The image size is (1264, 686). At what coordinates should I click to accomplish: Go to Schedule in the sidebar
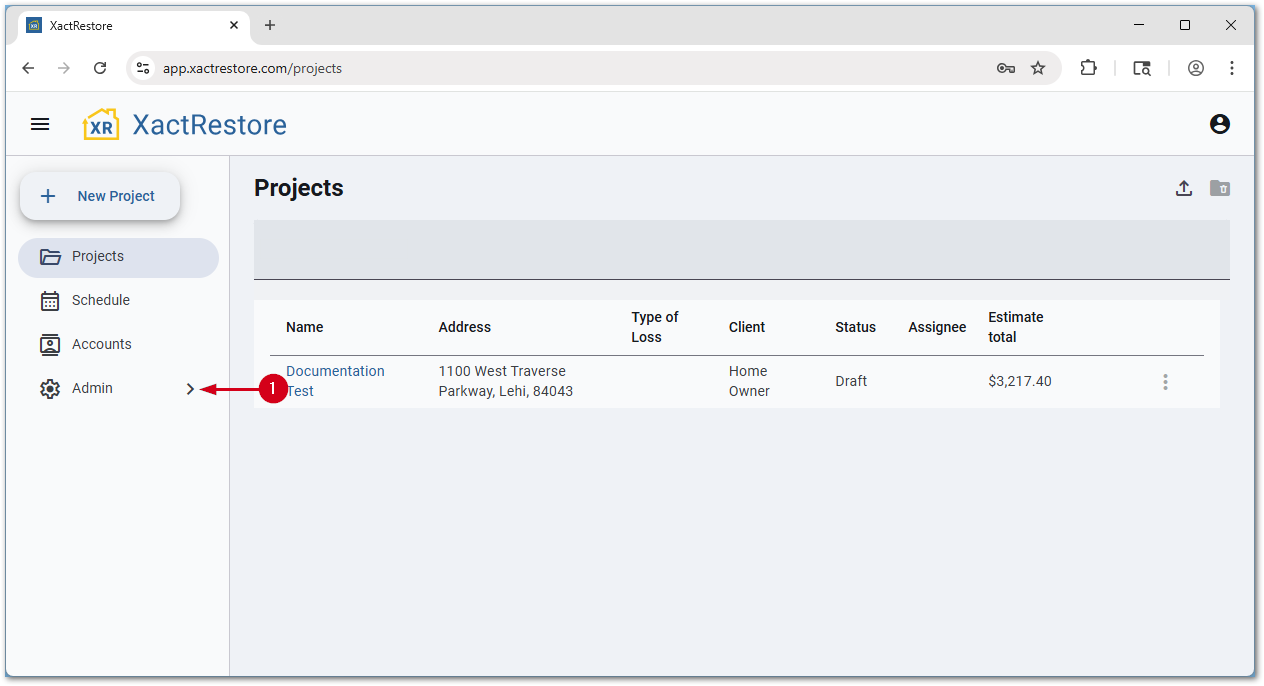(100, 300)
